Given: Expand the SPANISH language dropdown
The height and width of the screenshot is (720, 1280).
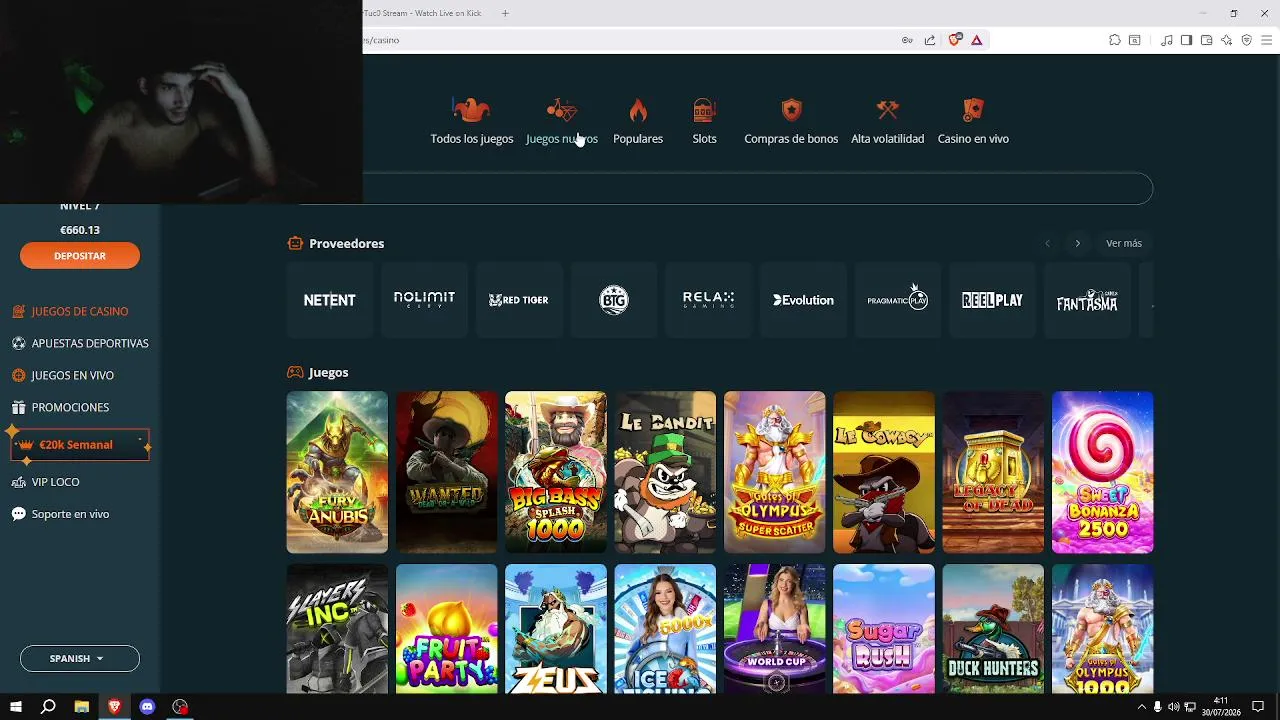Looking at the screenshot, I should 80,659.
